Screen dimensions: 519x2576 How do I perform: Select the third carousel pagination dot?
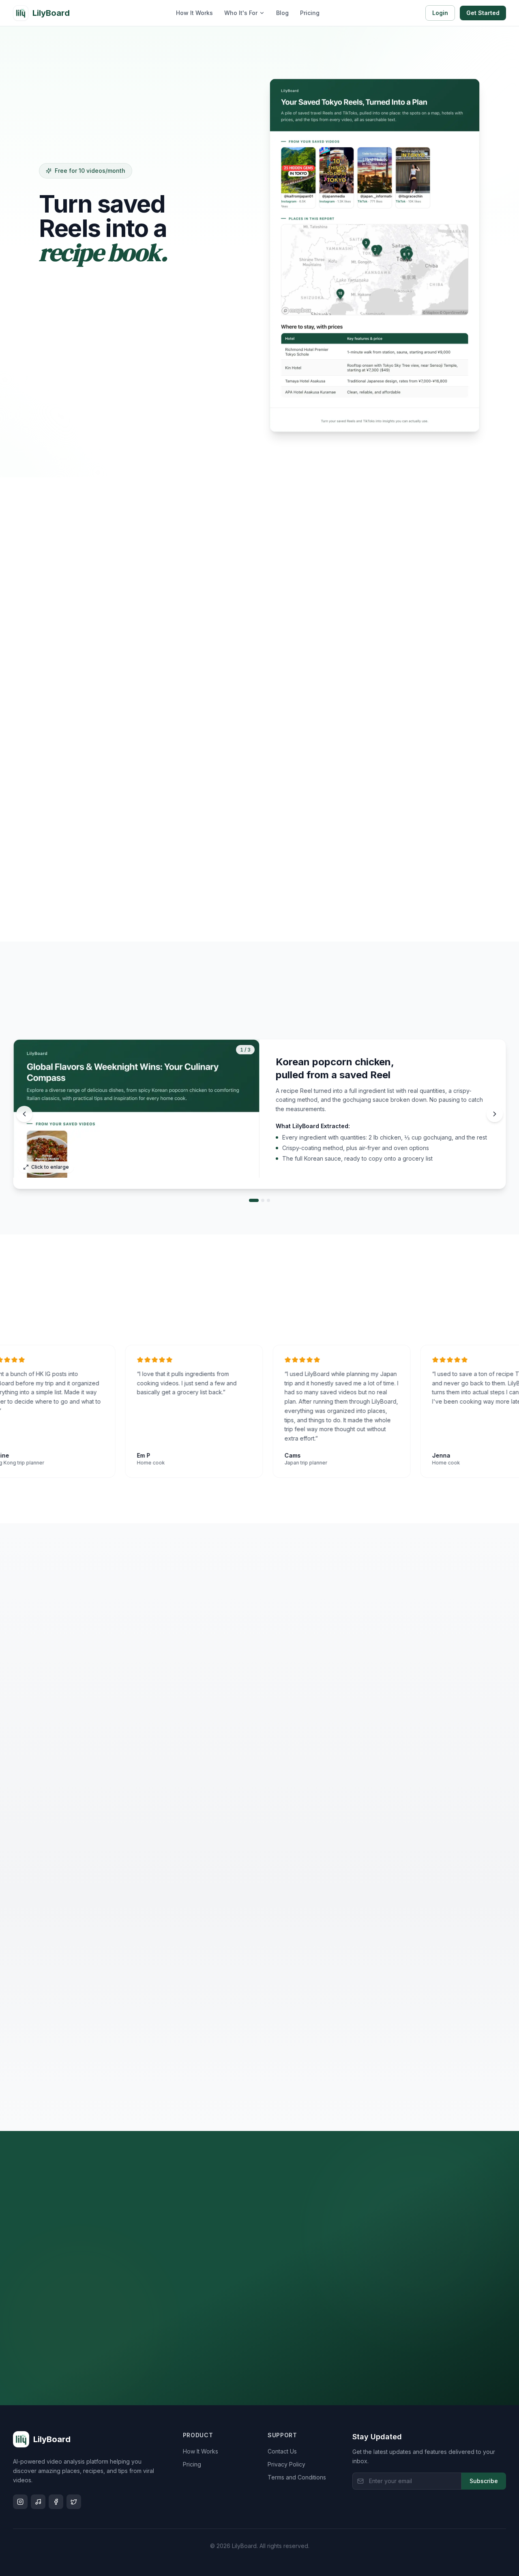click(268, 1200)
